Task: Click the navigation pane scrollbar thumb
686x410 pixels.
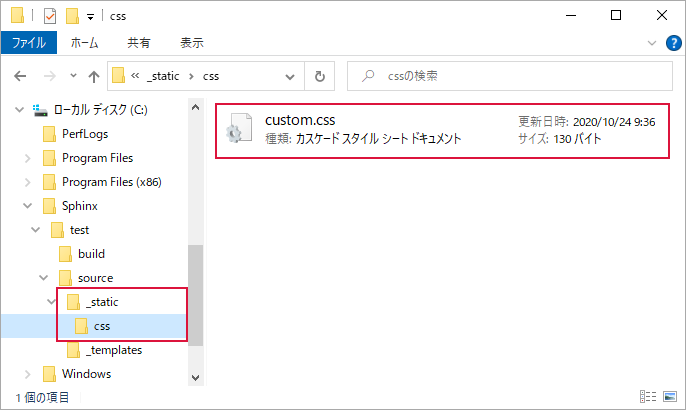Action: coord(196,295)
